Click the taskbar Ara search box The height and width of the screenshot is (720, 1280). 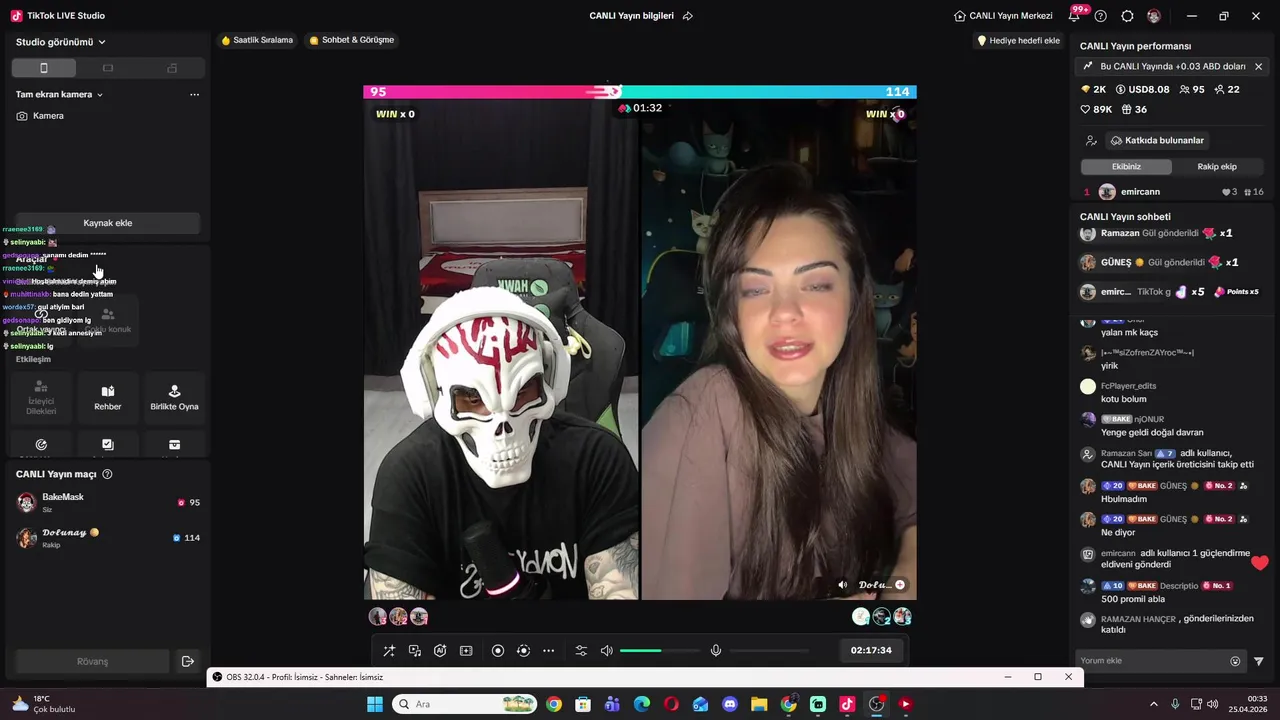(x=464, y=704)
